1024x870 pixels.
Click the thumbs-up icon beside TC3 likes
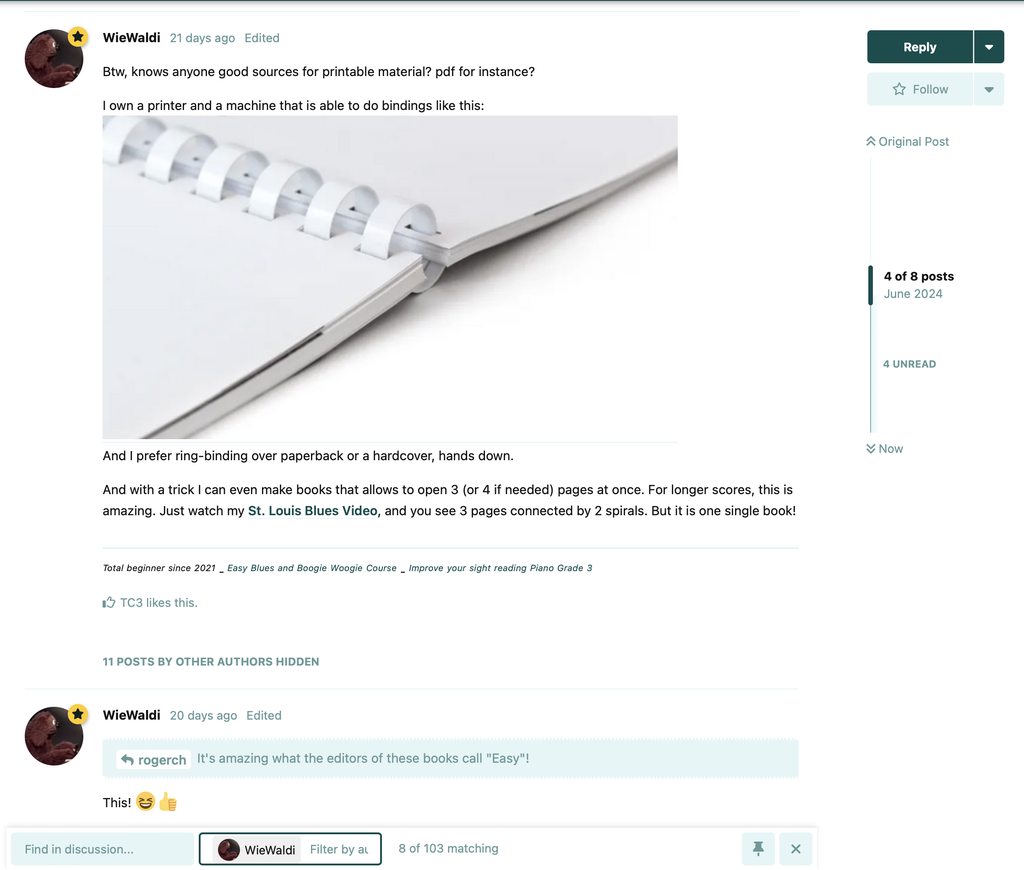pos(108,602)
